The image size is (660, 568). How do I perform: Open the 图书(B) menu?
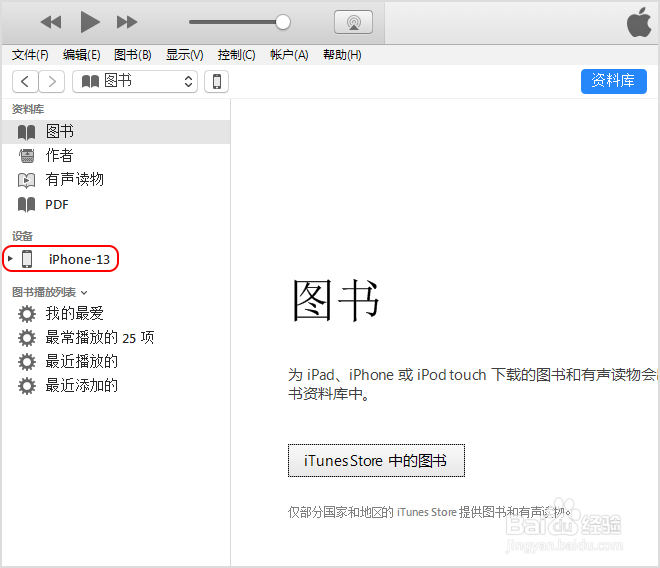pos(133,55)
